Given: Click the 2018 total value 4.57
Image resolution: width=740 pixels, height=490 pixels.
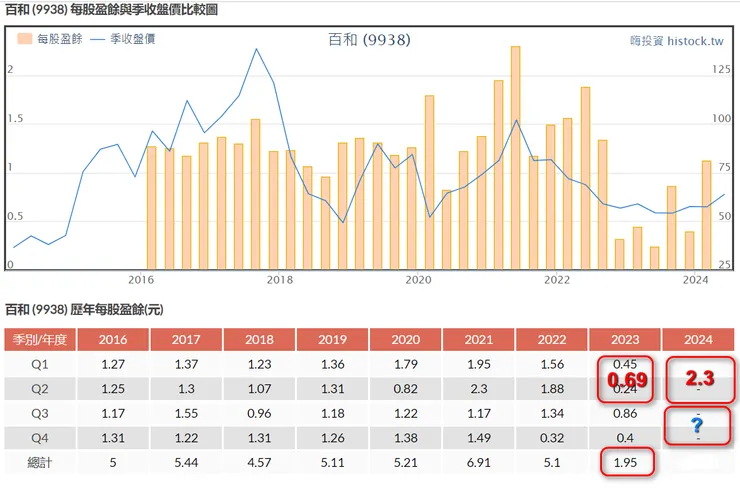Looking at the screenshot, I should coord(259,463).
